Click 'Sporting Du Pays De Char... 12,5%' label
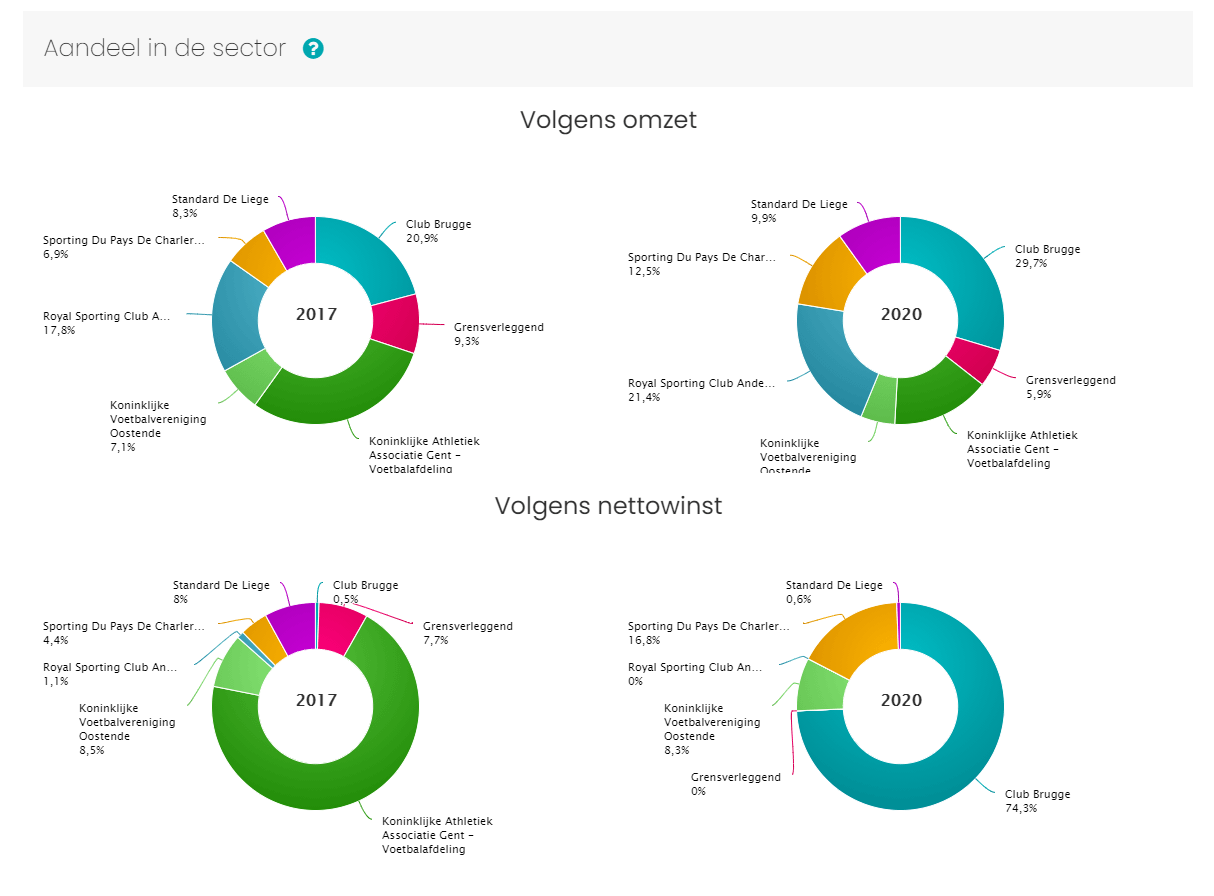This screenshot has height=896, width=1214. 701,264
